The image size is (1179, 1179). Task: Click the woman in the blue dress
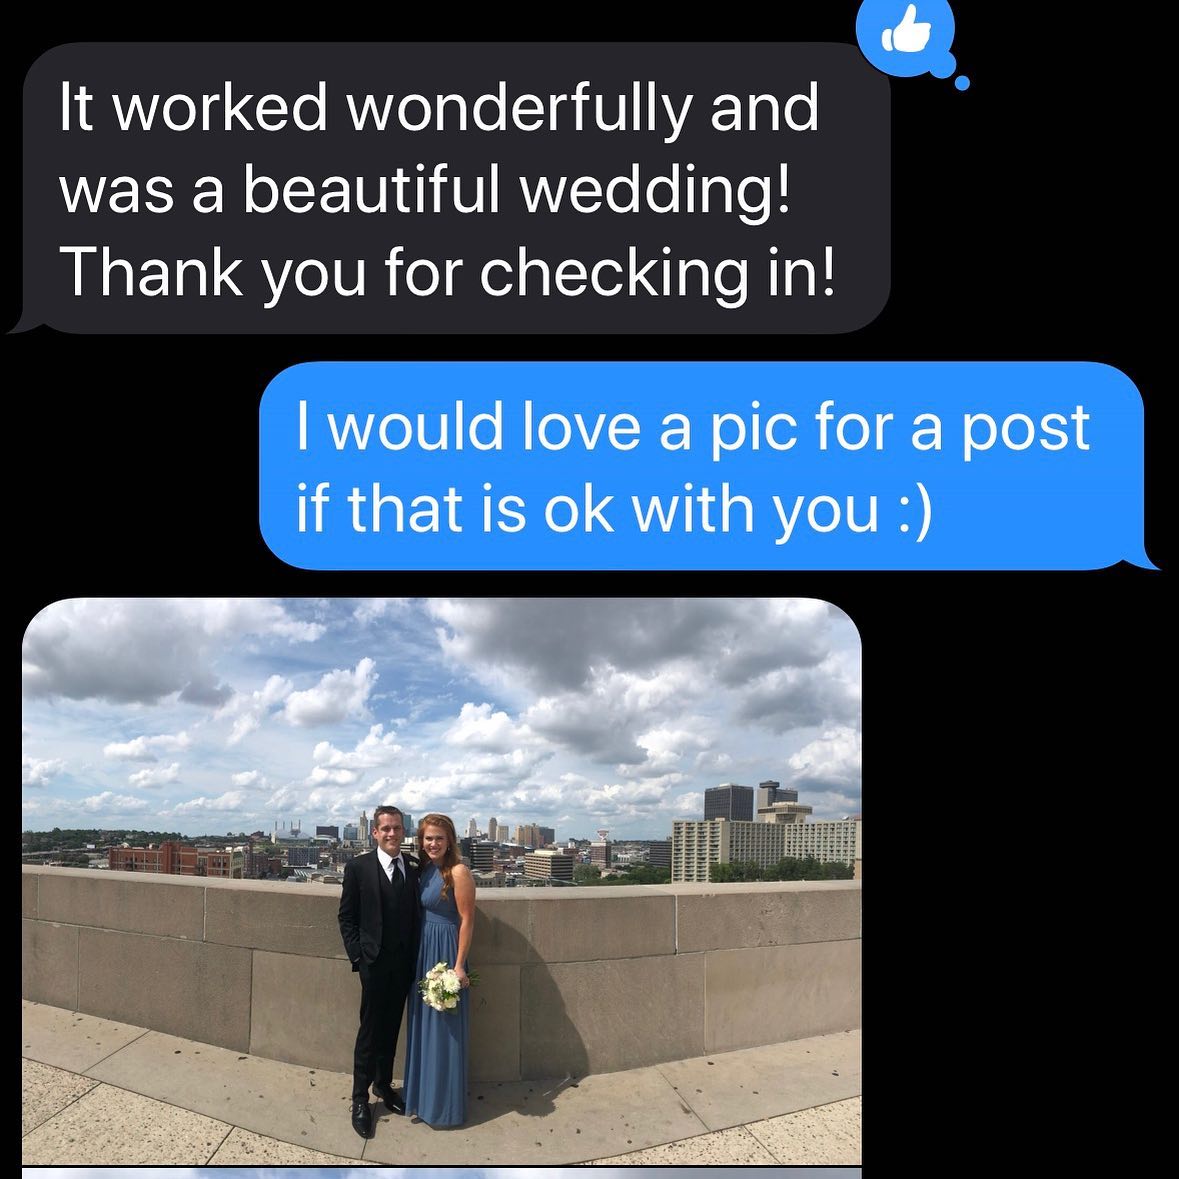[x=440, y=970]
